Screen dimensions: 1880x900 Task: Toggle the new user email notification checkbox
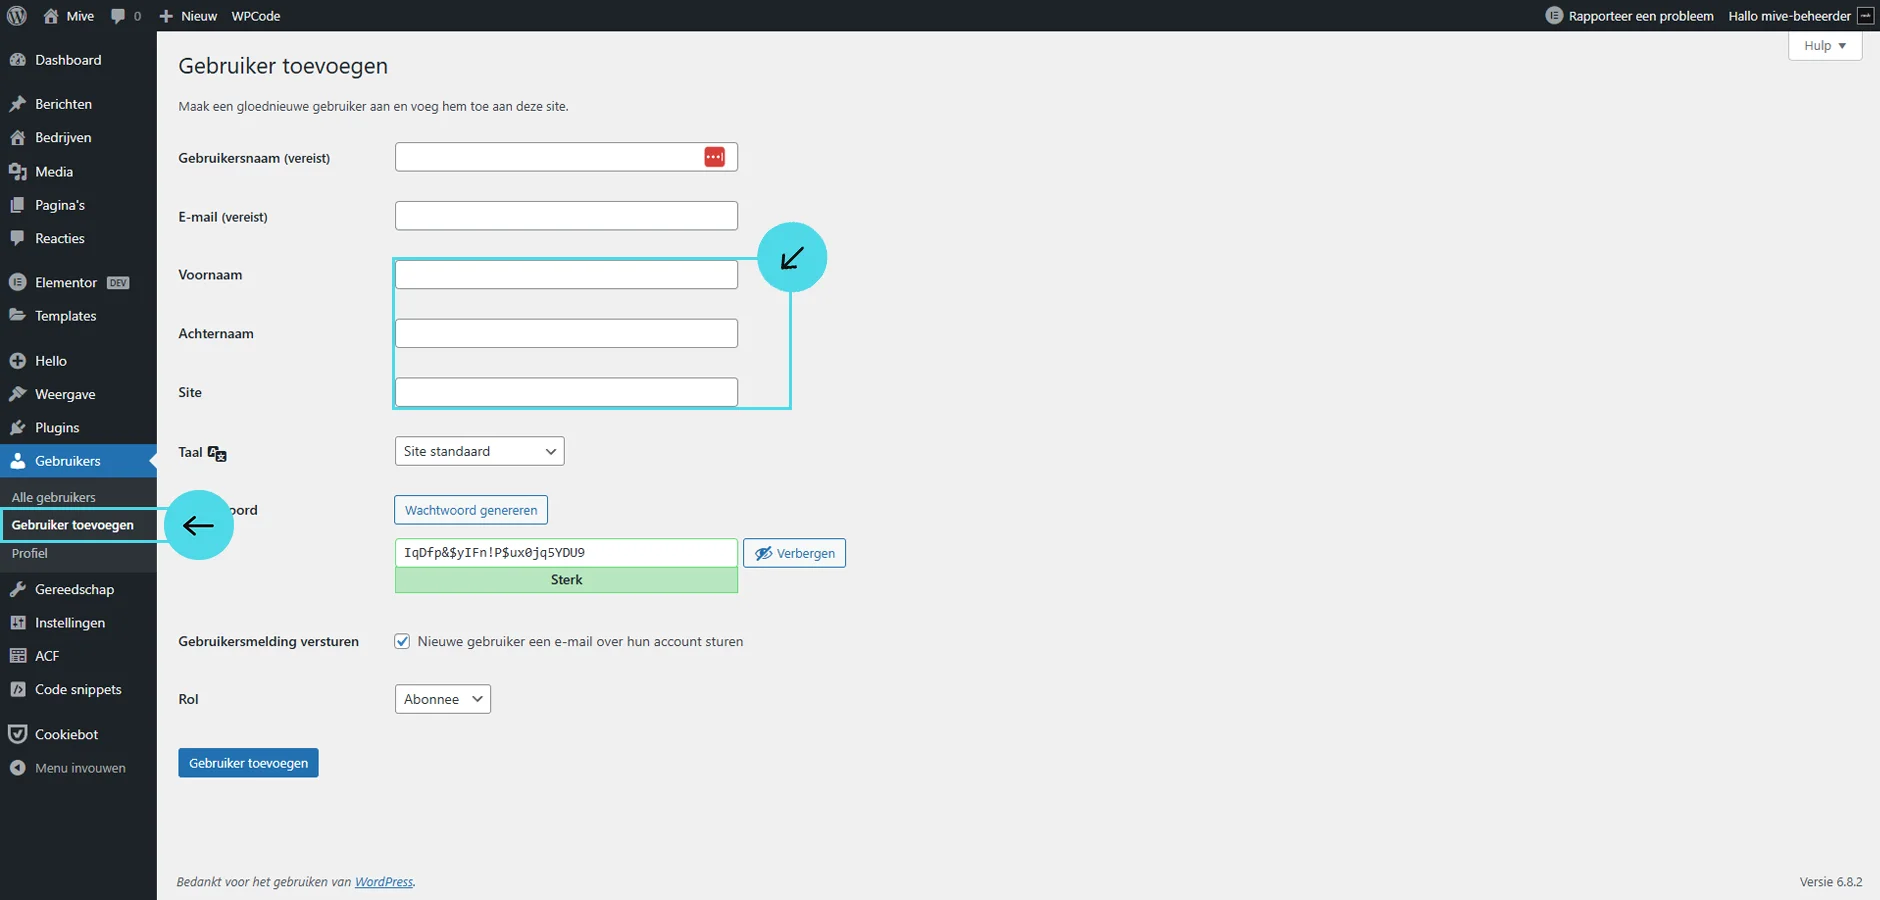click(x=402, y=642)
